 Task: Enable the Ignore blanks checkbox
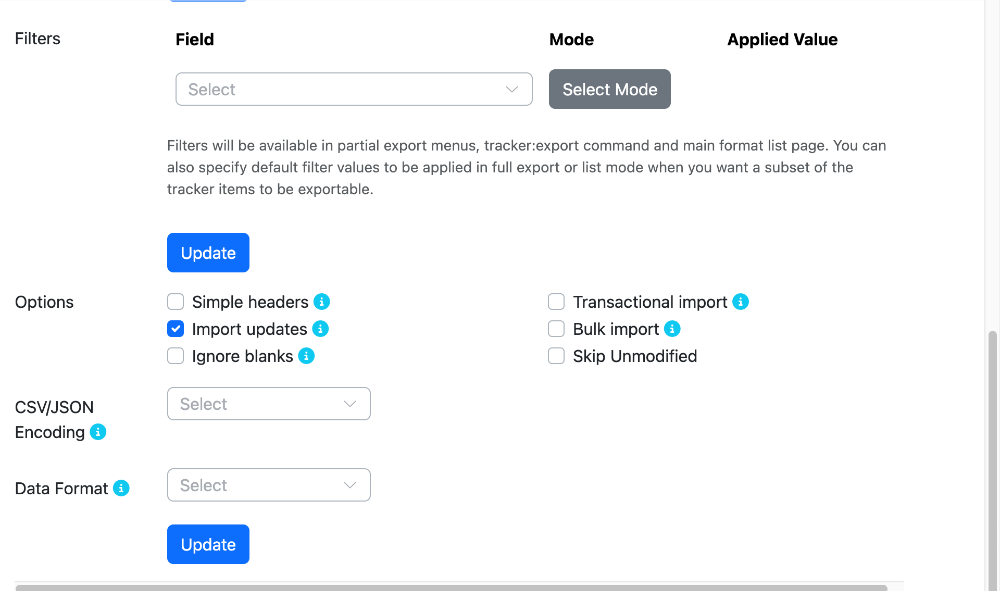(175, 356)
